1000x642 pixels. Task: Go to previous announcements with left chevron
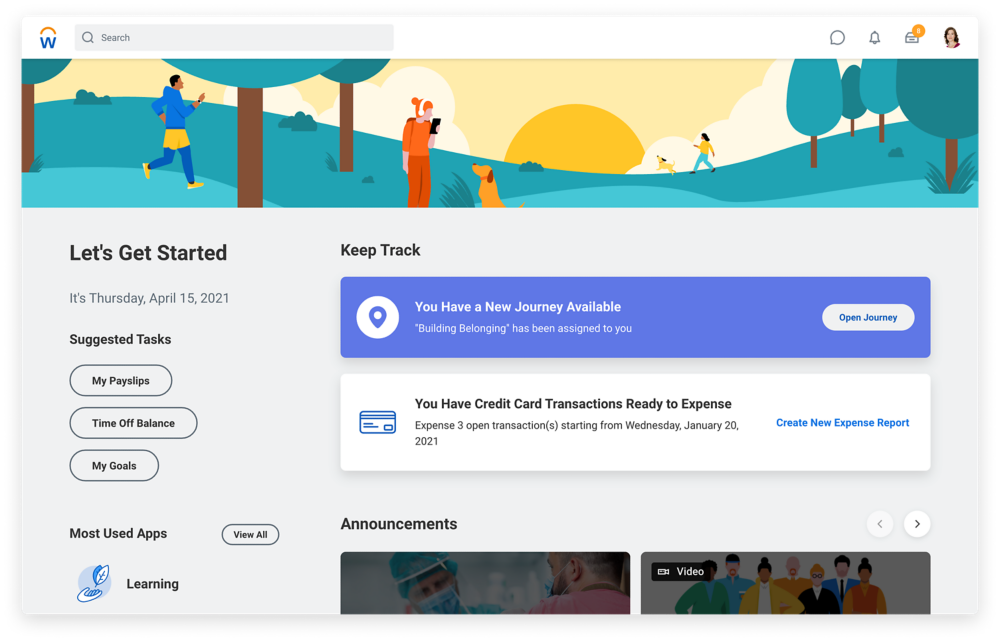tap(880, 524)
